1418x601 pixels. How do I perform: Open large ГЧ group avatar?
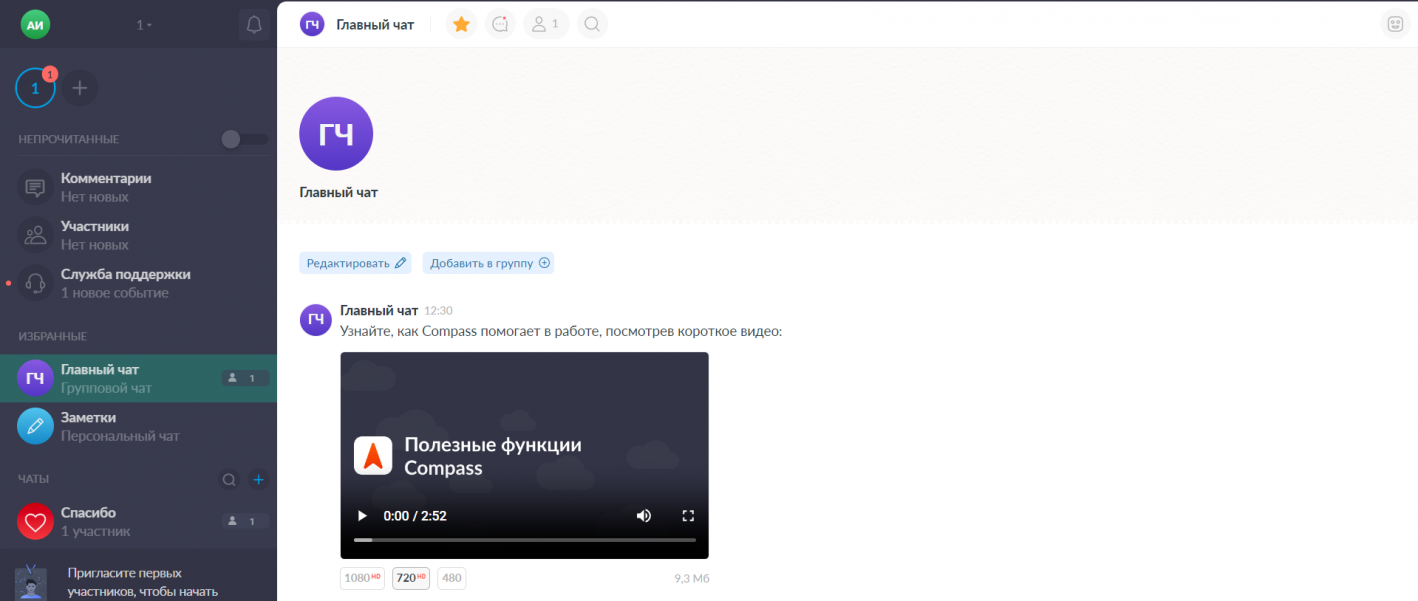pos(336,134)
